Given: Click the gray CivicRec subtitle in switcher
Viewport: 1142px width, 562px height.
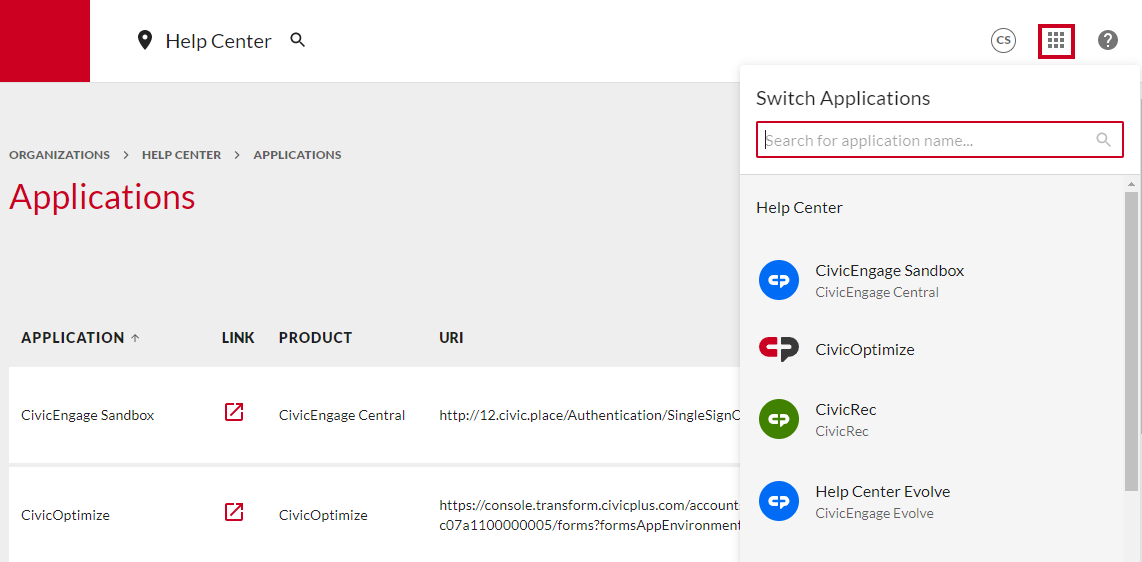Looking at the screenshot, I should (x=842, y=431).
